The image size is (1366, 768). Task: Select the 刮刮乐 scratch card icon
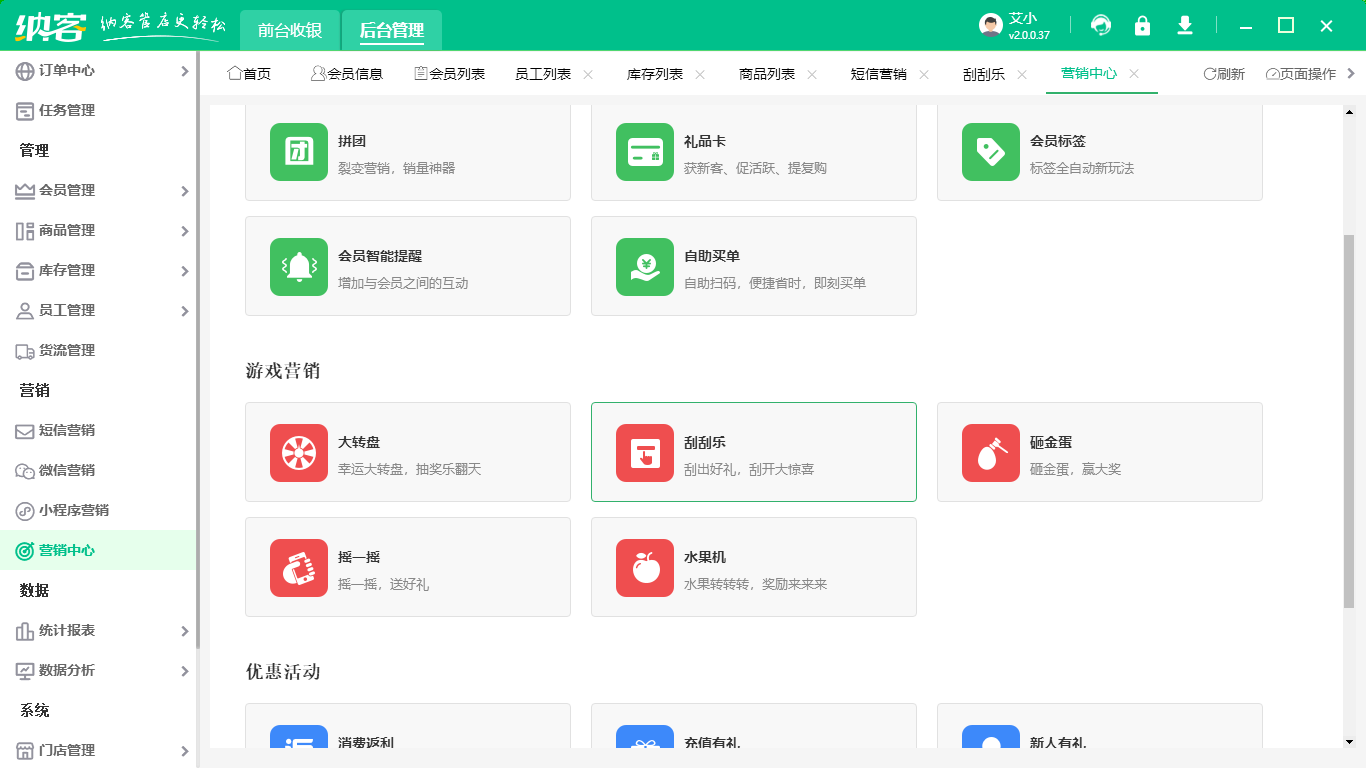coord(644,451)
